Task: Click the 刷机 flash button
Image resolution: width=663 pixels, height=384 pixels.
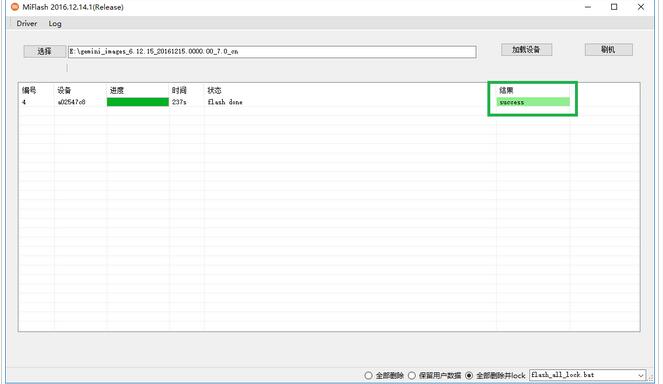Action: coord(608,49)
